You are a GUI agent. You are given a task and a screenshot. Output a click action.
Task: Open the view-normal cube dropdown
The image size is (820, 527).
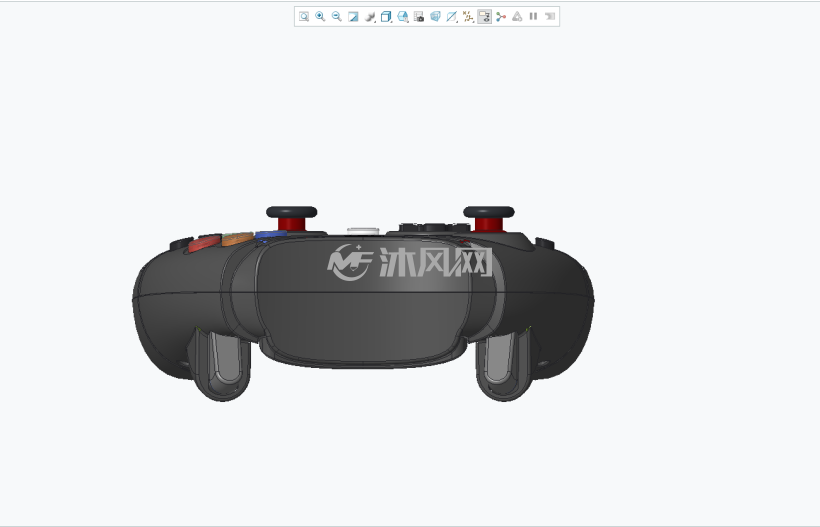(403, 16)
